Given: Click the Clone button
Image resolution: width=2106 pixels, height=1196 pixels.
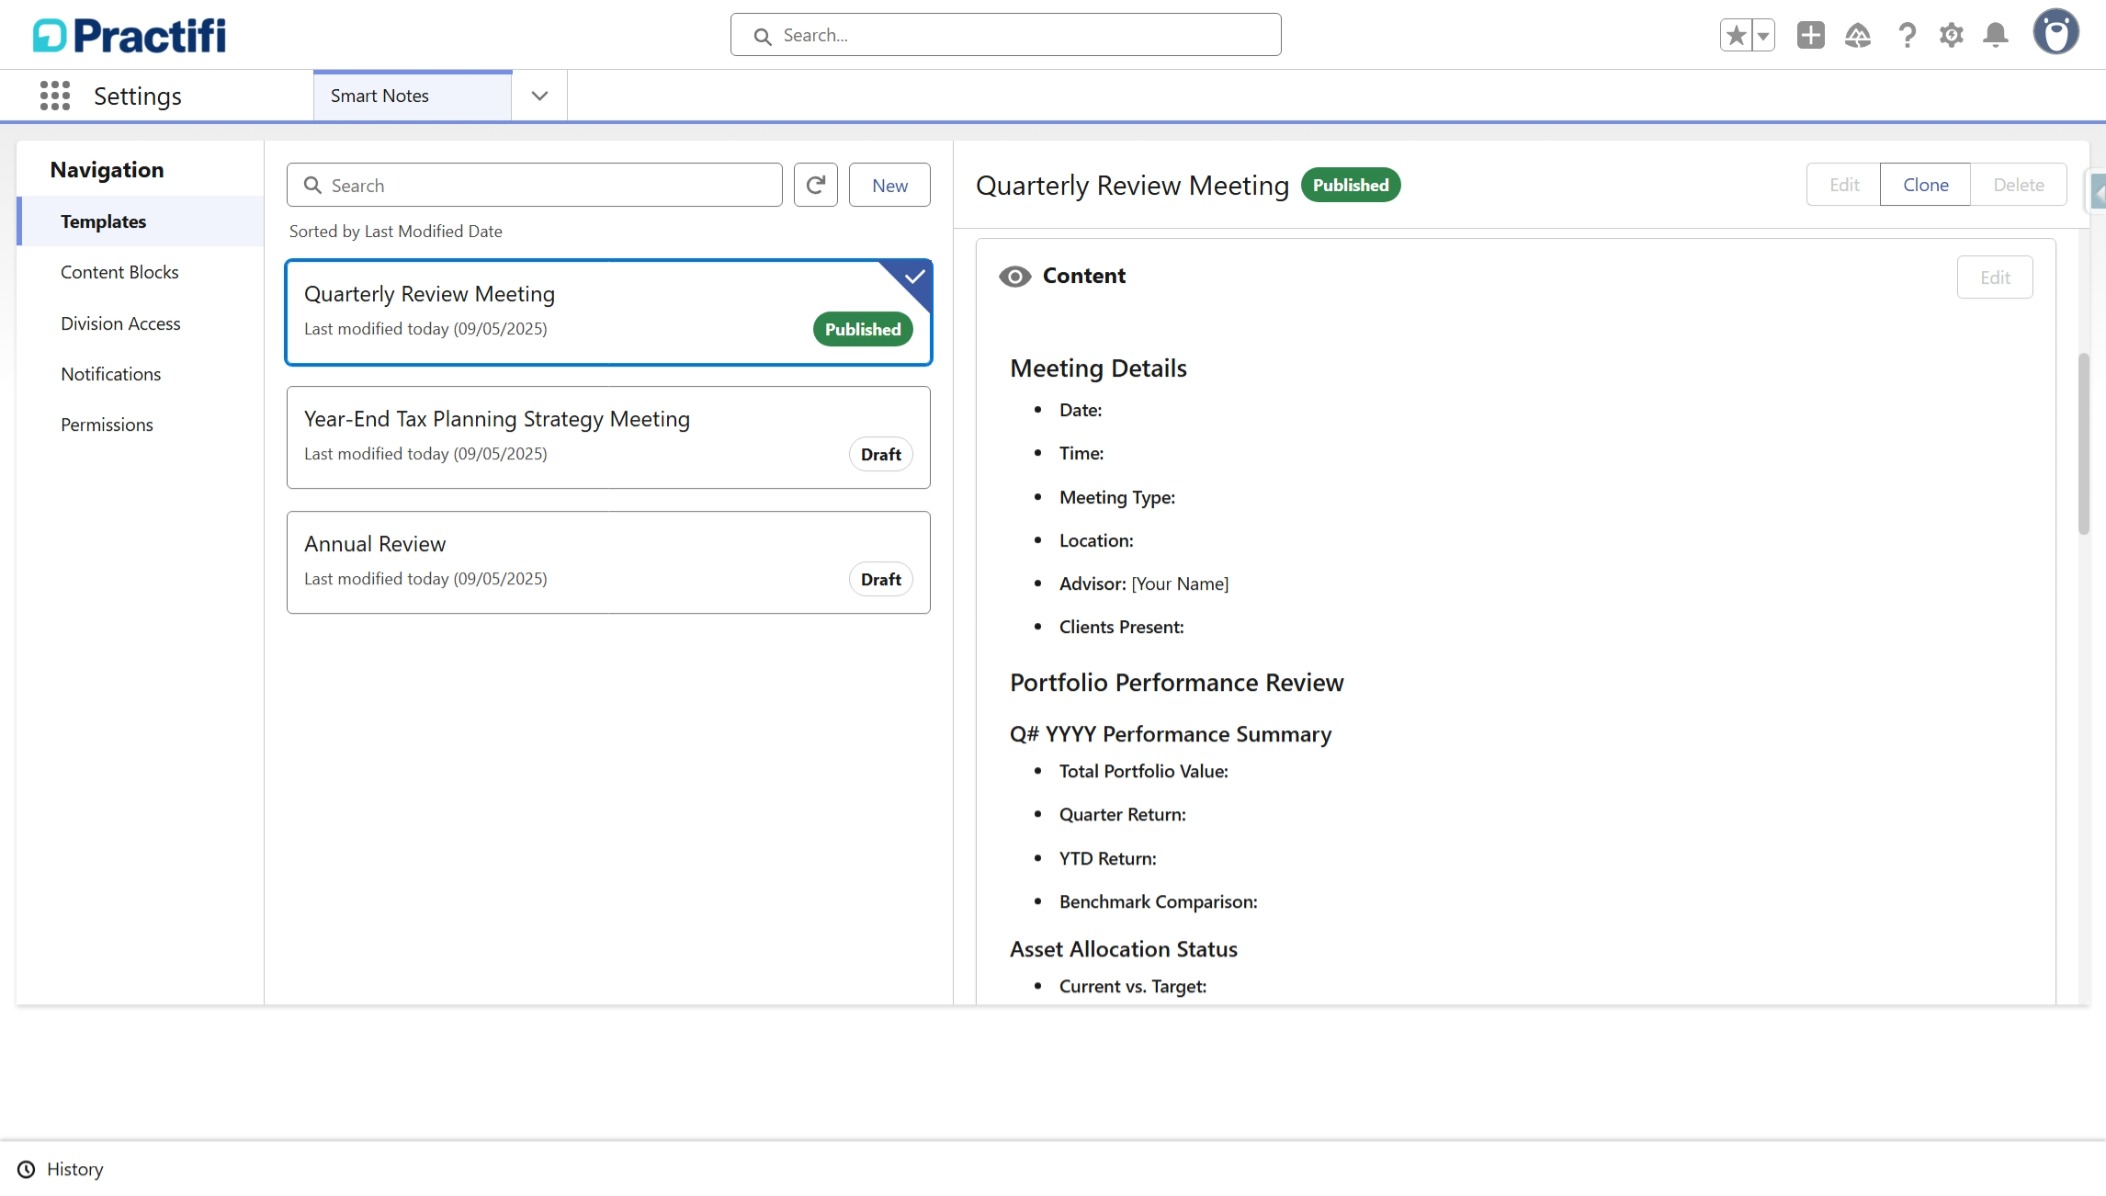Looking at the screenshot, I should pyautogui.click(x=1925, y=185).
